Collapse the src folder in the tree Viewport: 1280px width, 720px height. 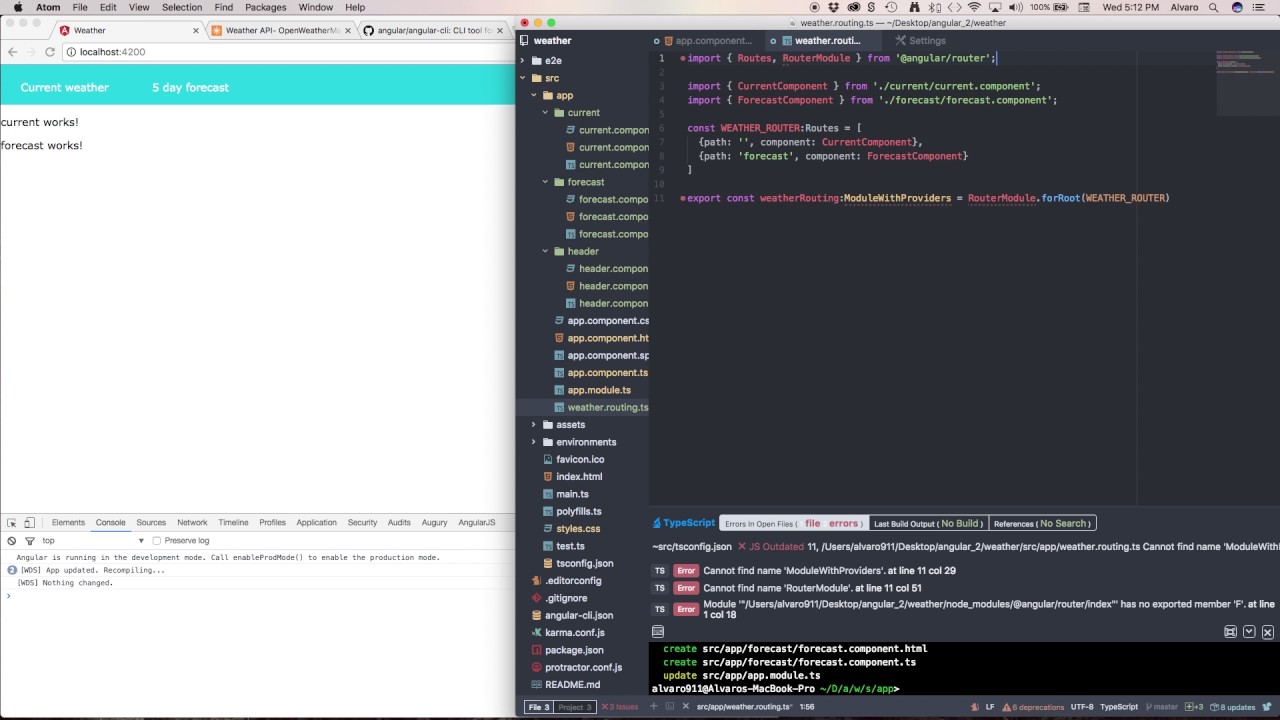(523, 78)
